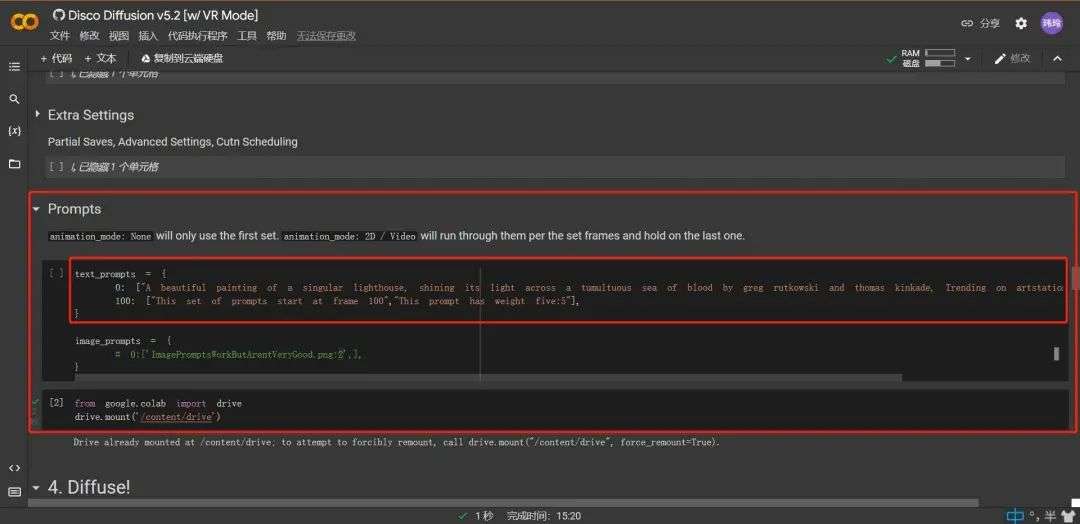Open the table of contents sidebar icon
Viewport: 1080px width, 524px height.
click(14, 67)
